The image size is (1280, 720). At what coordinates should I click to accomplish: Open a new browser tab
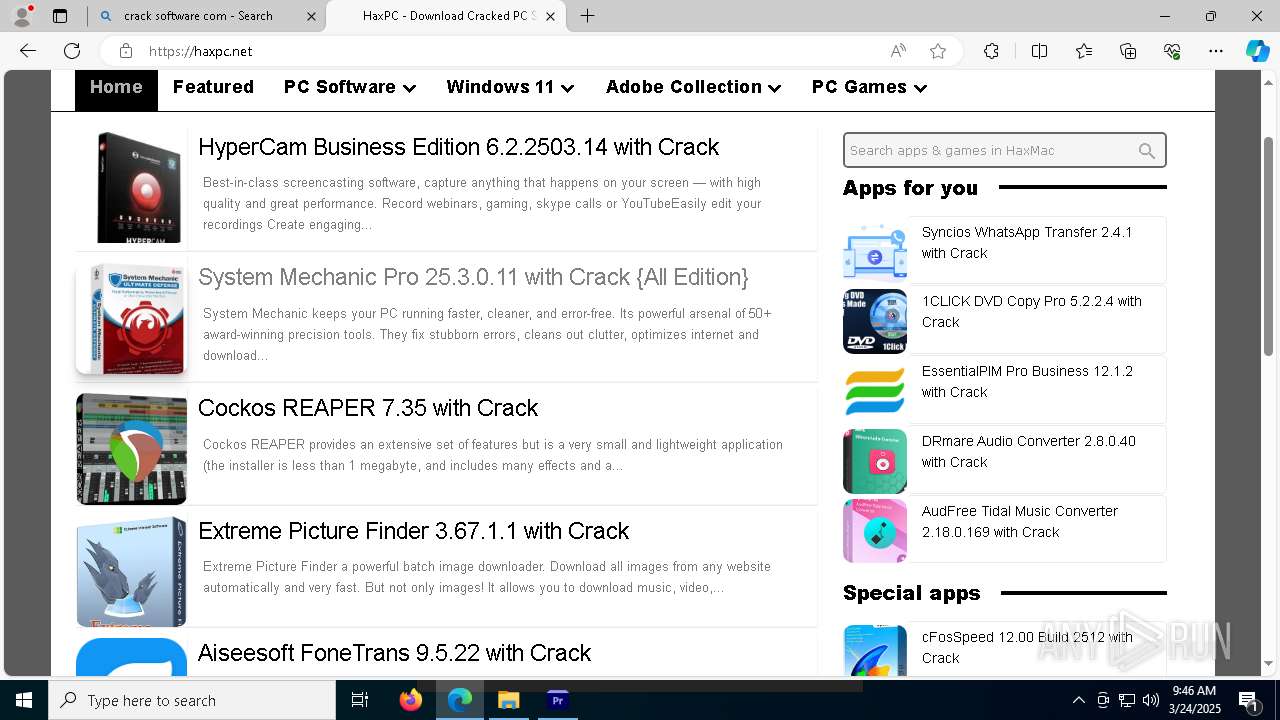point(588,16)
